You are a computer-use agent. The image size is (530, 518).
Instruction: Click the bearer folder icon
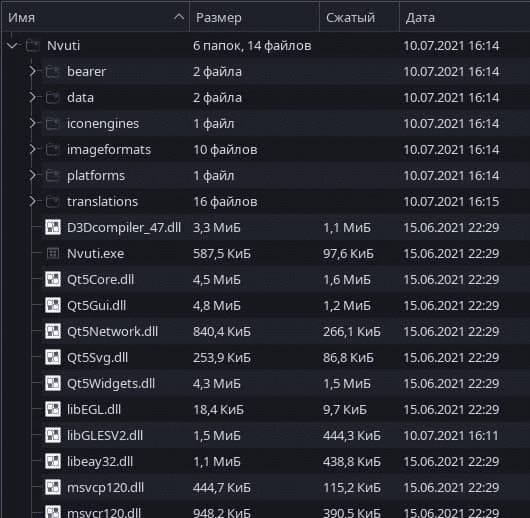coord(53,71)
